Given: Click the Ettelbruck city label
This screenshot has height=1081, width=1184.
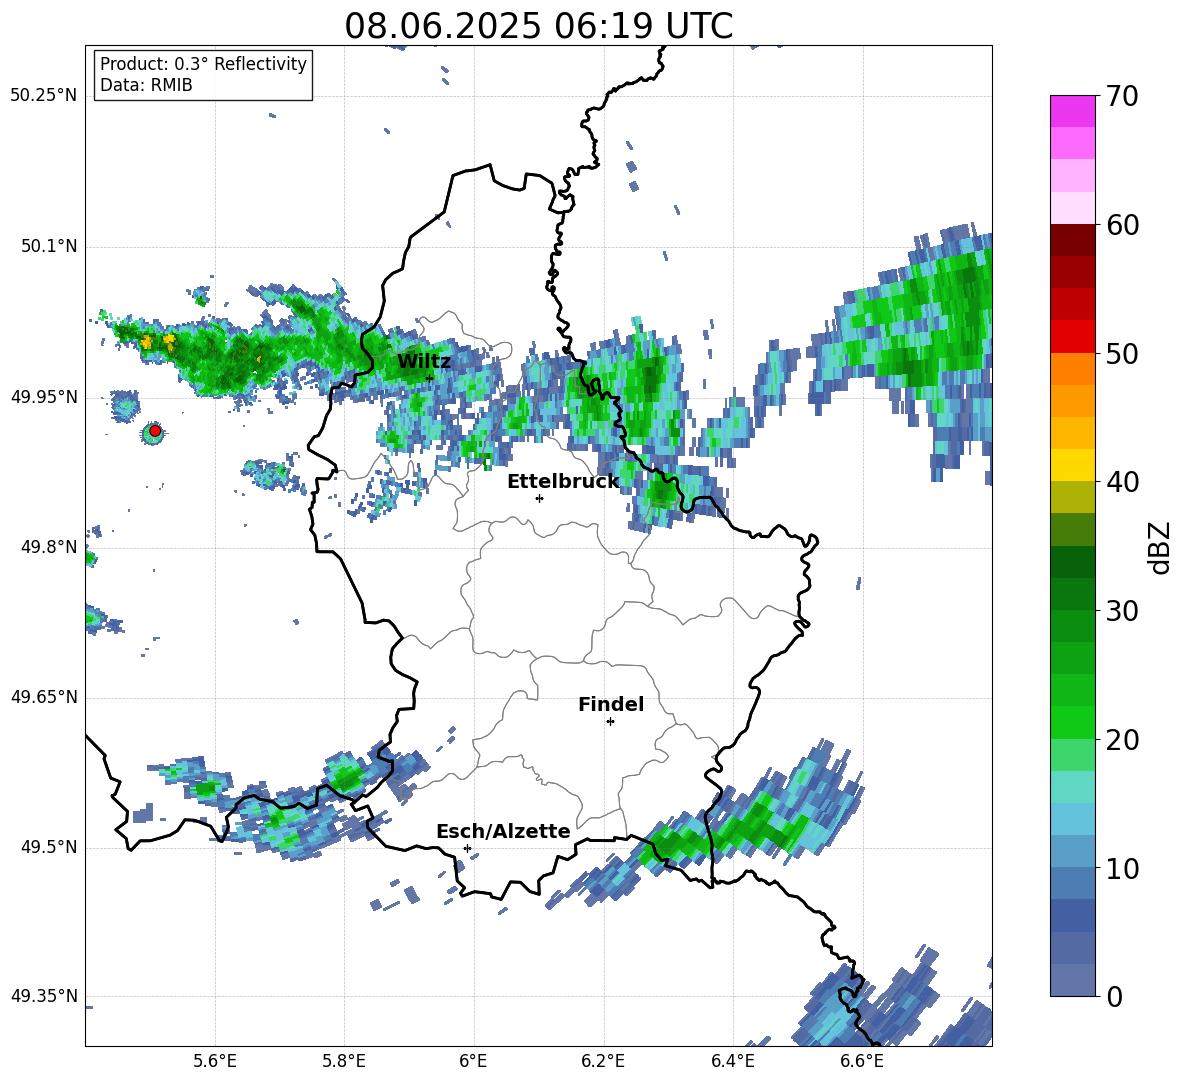Looking at the screenshot, I should 563,482.
